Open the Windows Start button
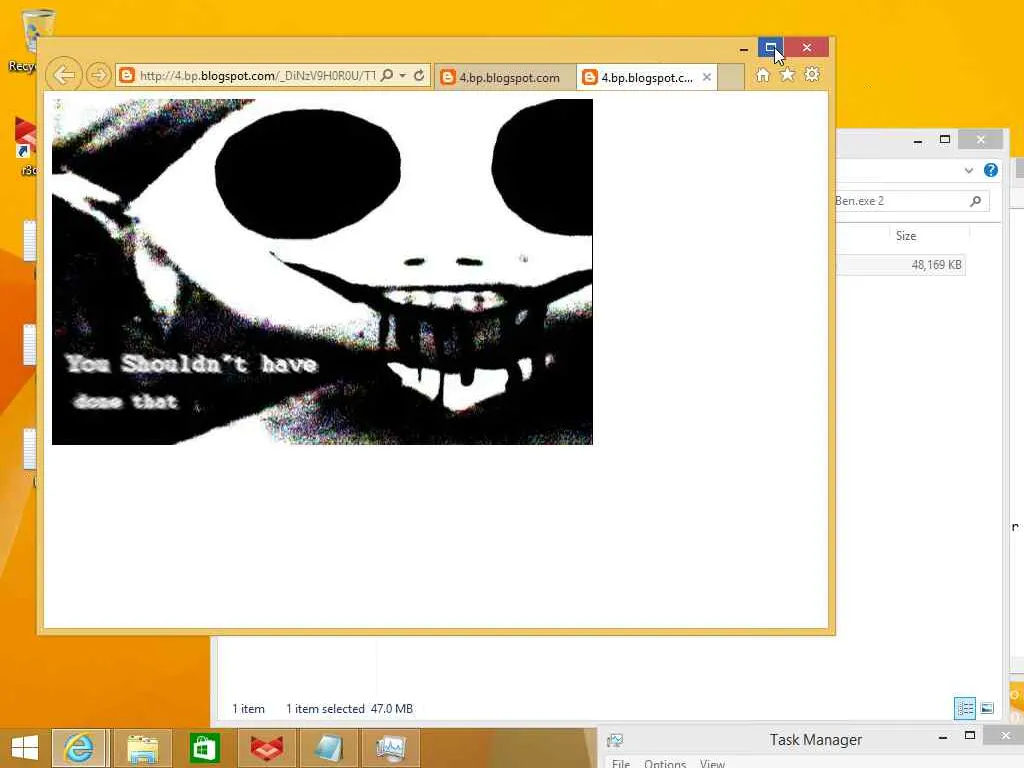Image resolution: width=1024 pixels, height=768 pixels. 24,748
